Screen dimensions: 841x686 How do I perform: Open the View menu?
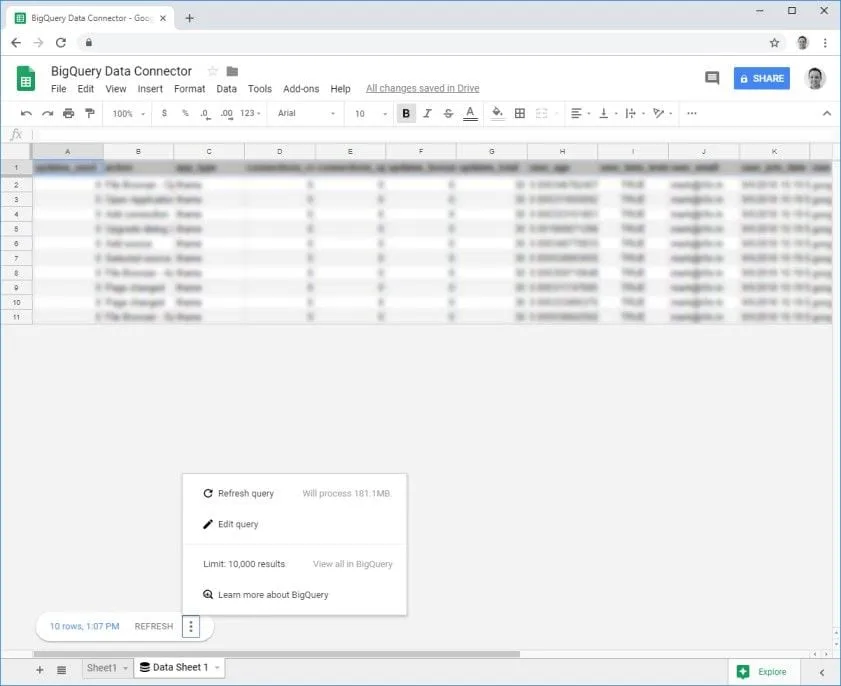[116, 88]
